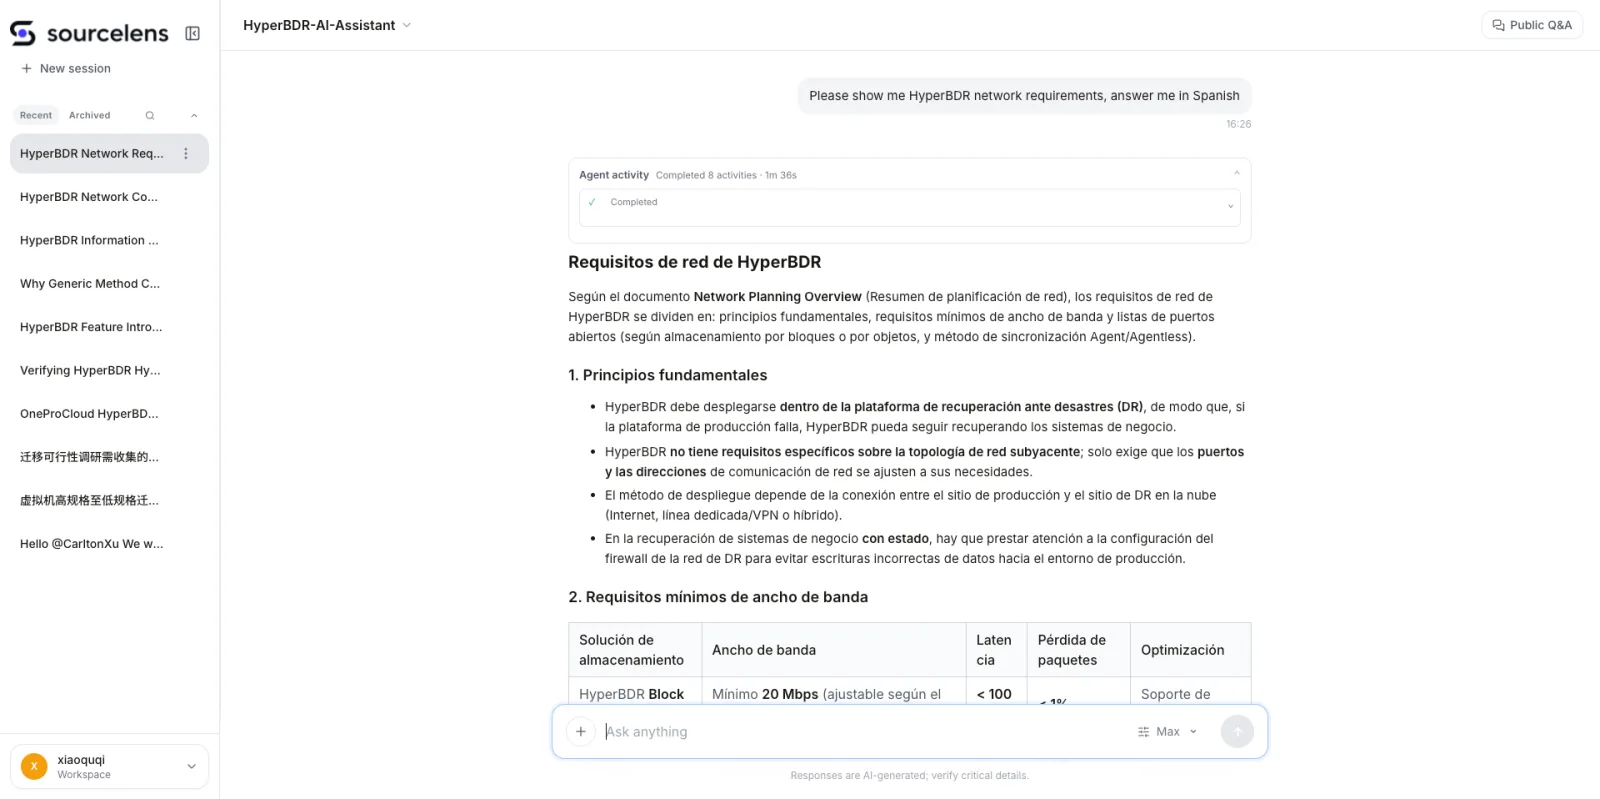Click the Latencia table header
Viewport: 1600px width, 799px height.
(x=997, y=650)
